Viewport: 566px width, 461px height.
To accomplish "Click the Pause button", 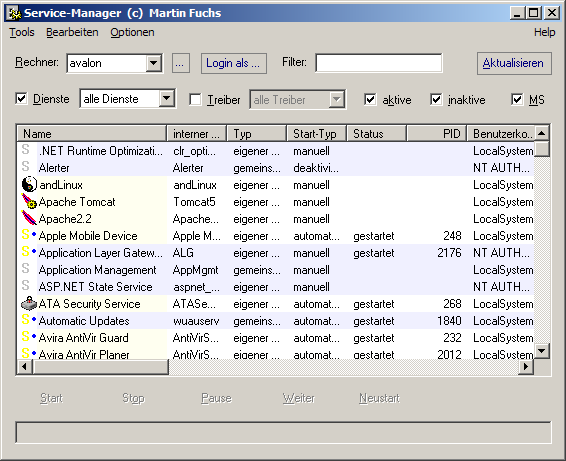I will click(x=216, y=398).
